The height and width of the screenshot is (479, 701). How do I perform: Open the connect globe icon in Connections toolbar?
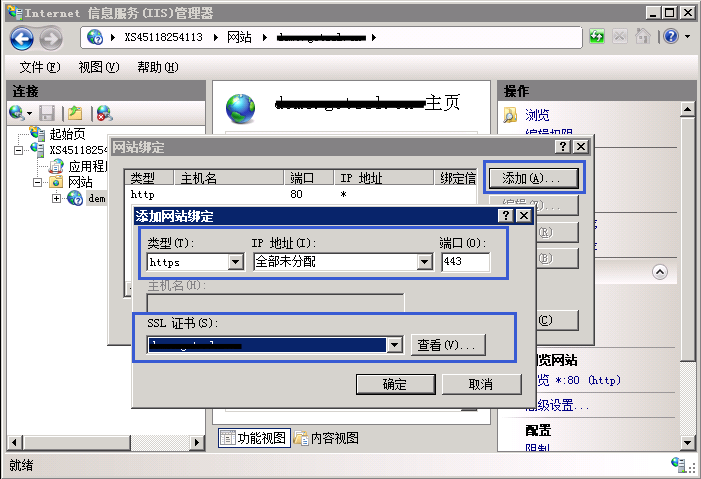(17, 113)
